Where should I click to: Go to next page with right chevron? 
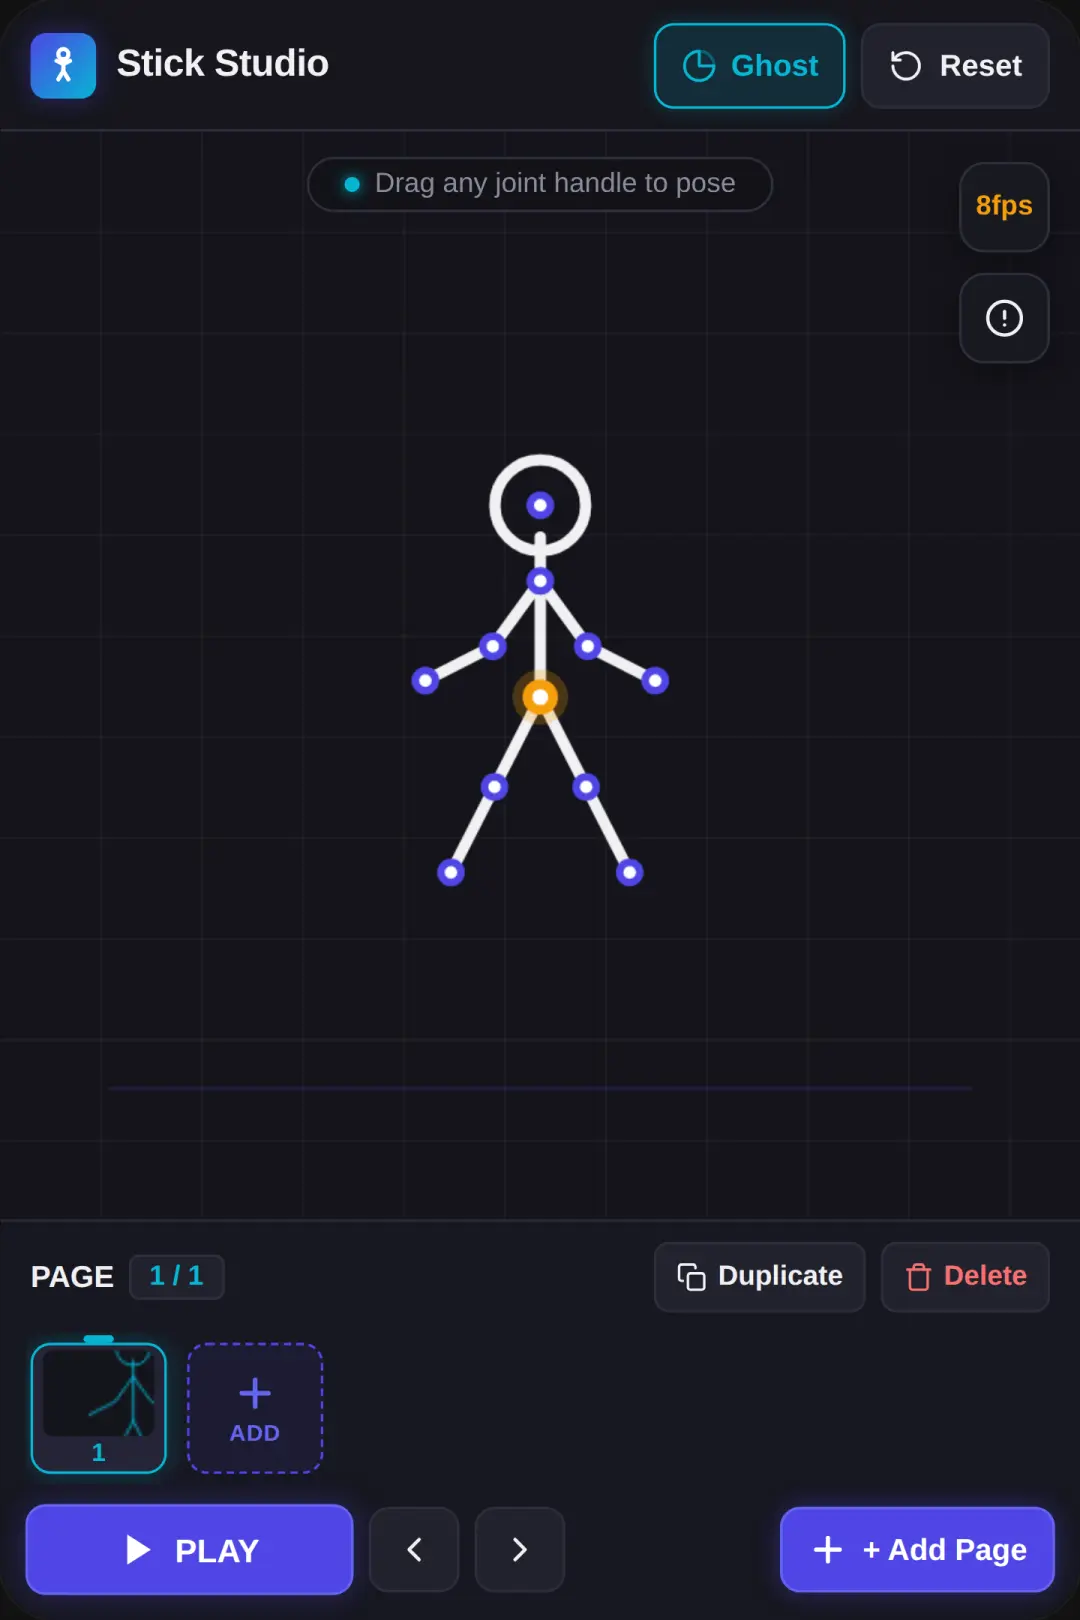[x=520, y=1550]
